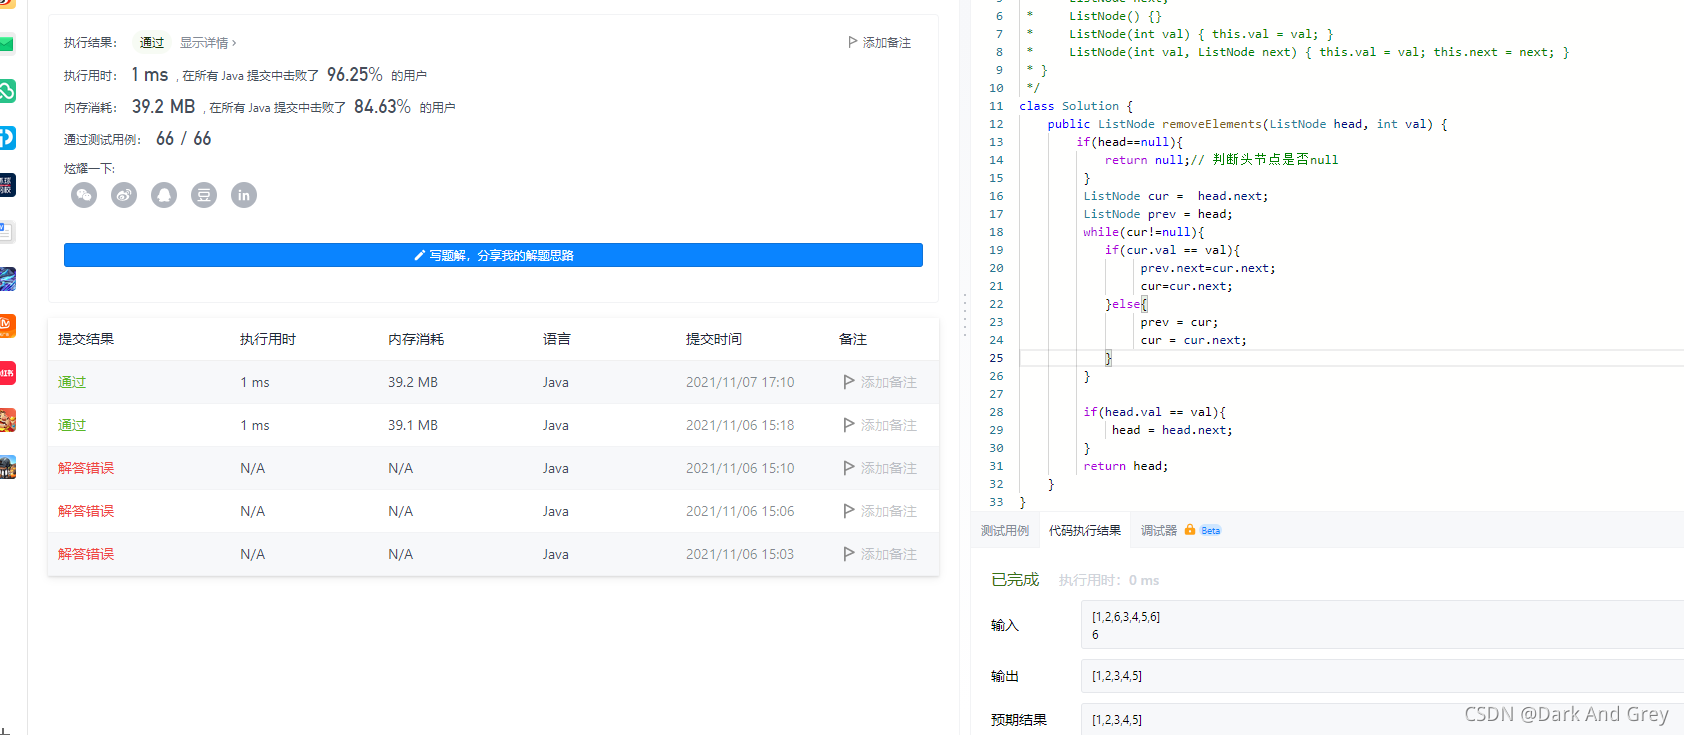Viewport: 1684px width, 735px height.
Task: Click the 'class Solution {' code line
Action: [x=1076, y=106]
